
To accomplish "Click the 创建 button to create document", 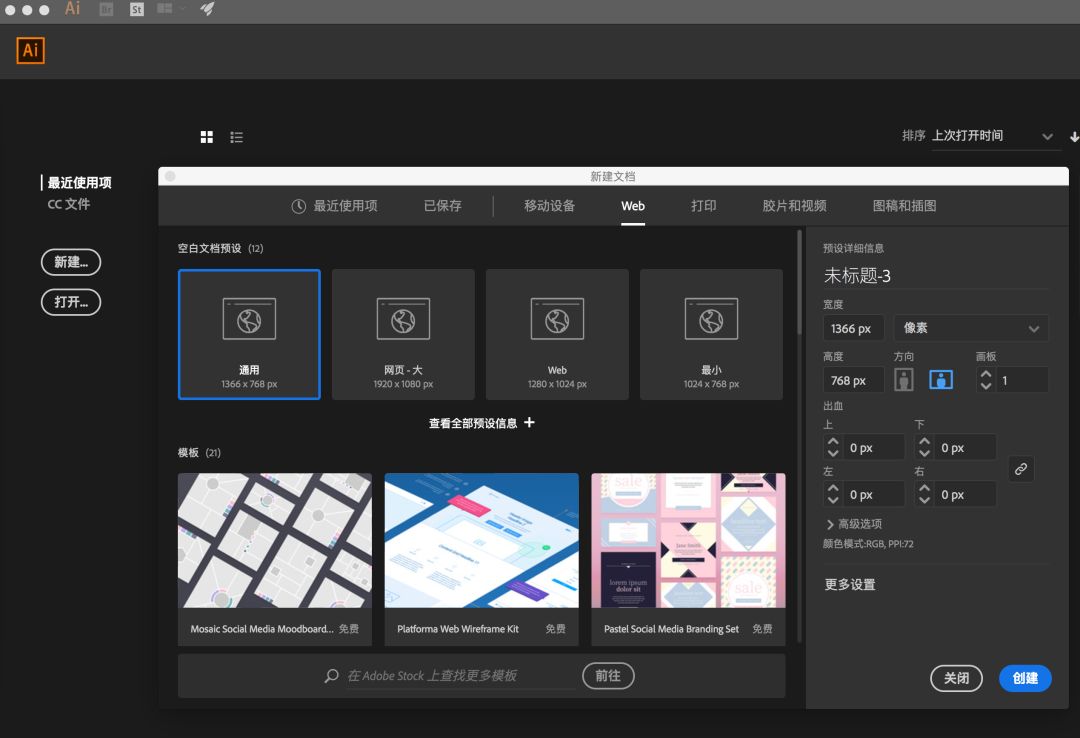I will [1024, 678].
